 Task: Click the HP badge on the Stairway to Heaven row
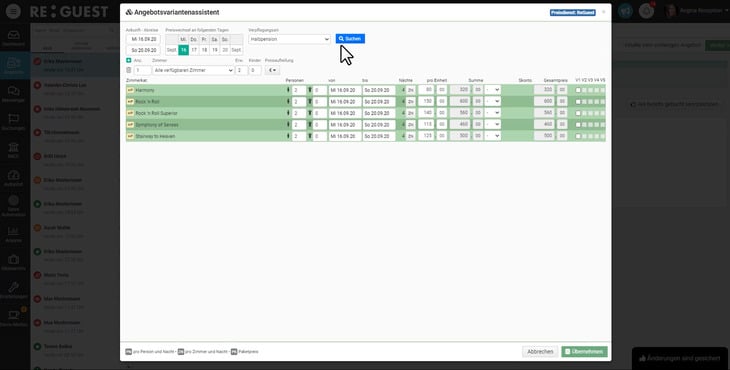click(130, 136)
